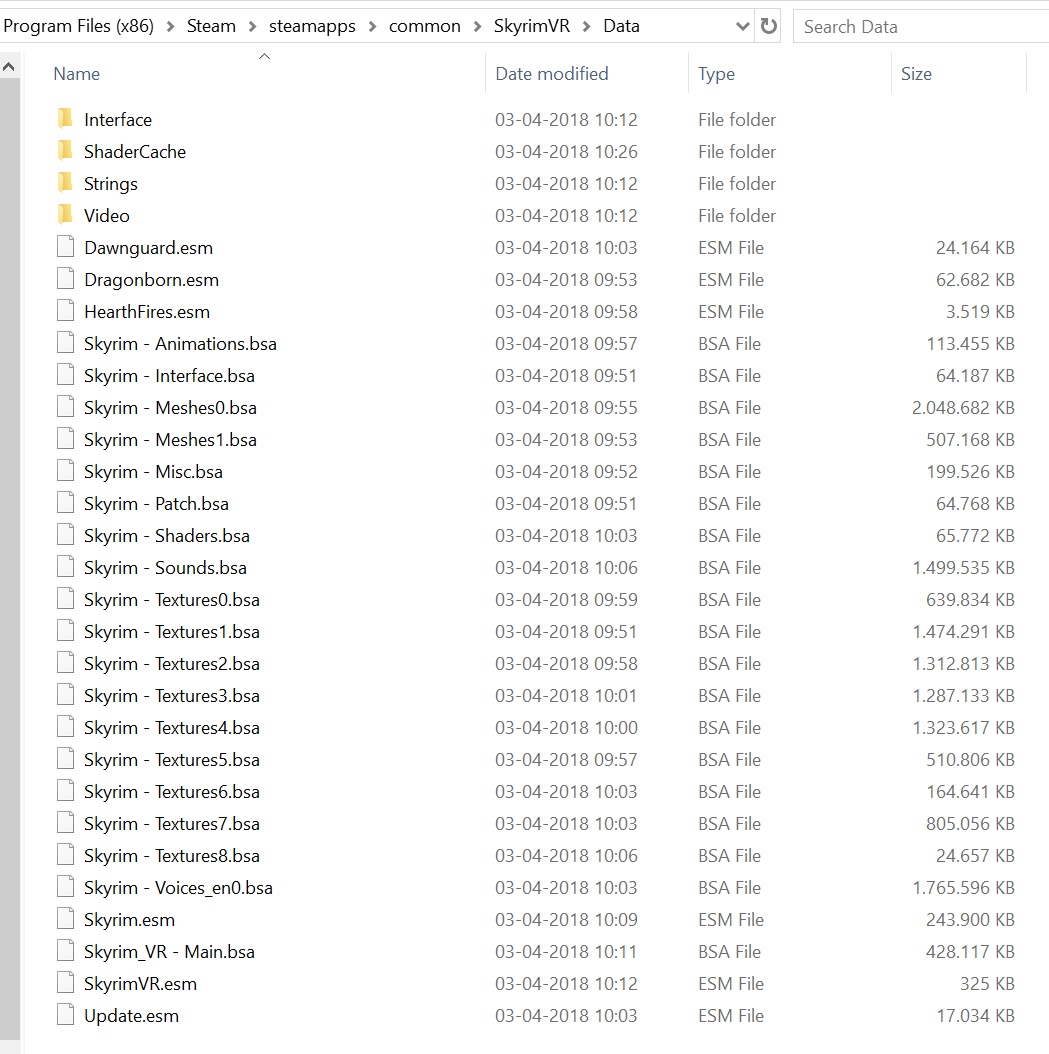Image resolution: width=1049 pixels, height=1054 pixels.
Task: Click the Skyrim - Voices_en0.bsa file icon
Action: pyautogui.click(x=65, y=887)
